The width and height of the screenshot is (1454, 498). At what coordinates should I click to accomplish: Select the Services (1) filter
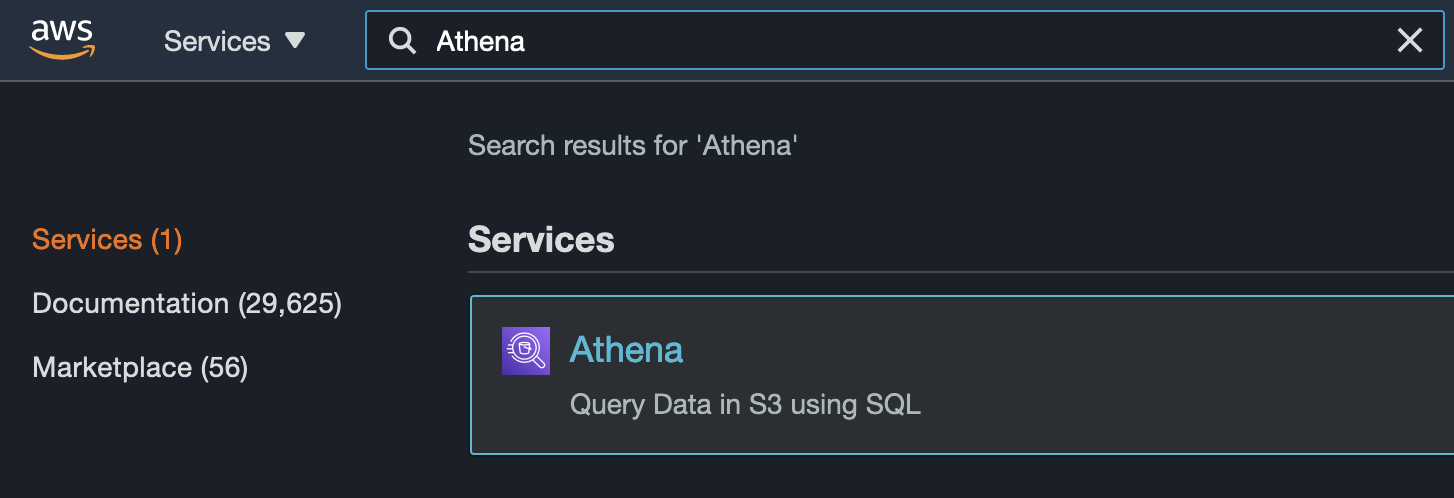pos(107,240)
